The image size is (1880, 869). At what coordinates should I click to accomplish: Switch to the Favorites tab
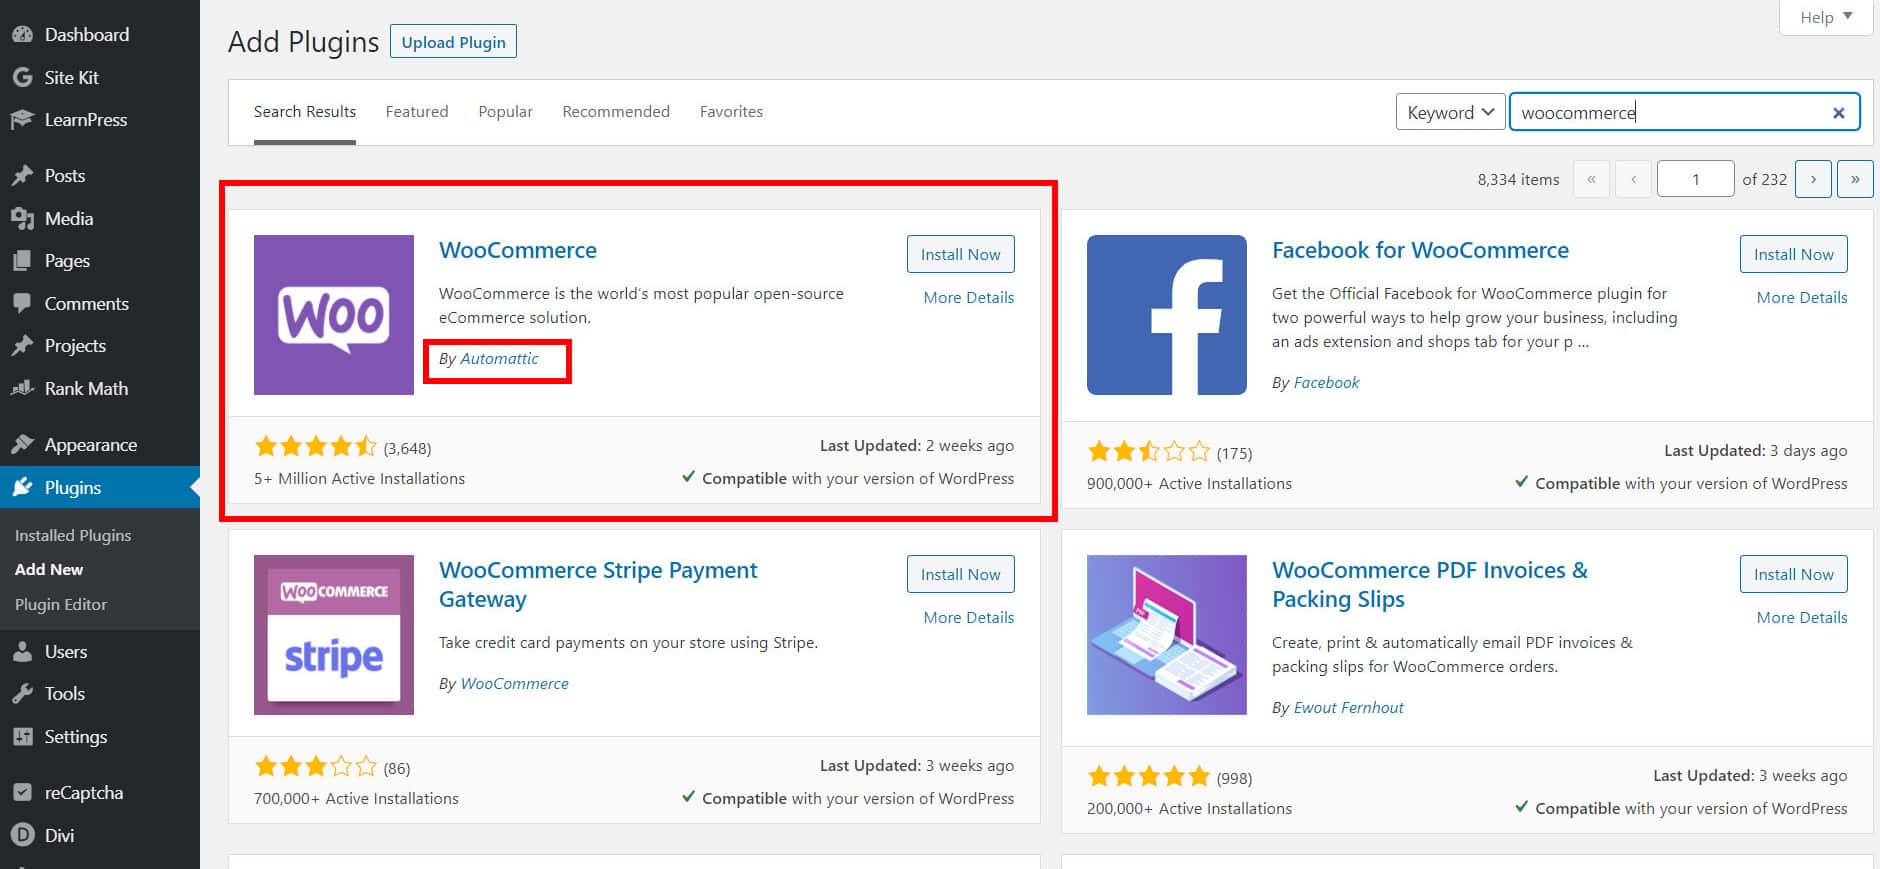click(731, 112)
